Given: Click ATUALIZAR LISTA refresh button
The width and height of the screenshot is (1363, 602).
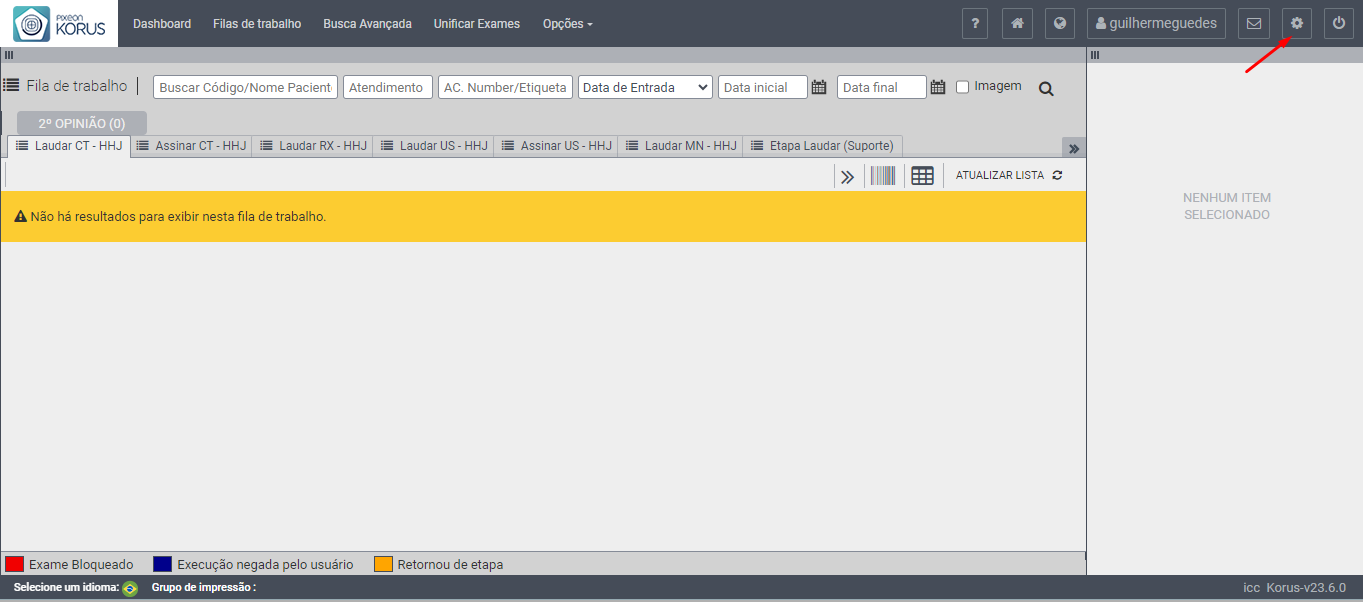Looking at the screenshot, I should pos(1009,175).
